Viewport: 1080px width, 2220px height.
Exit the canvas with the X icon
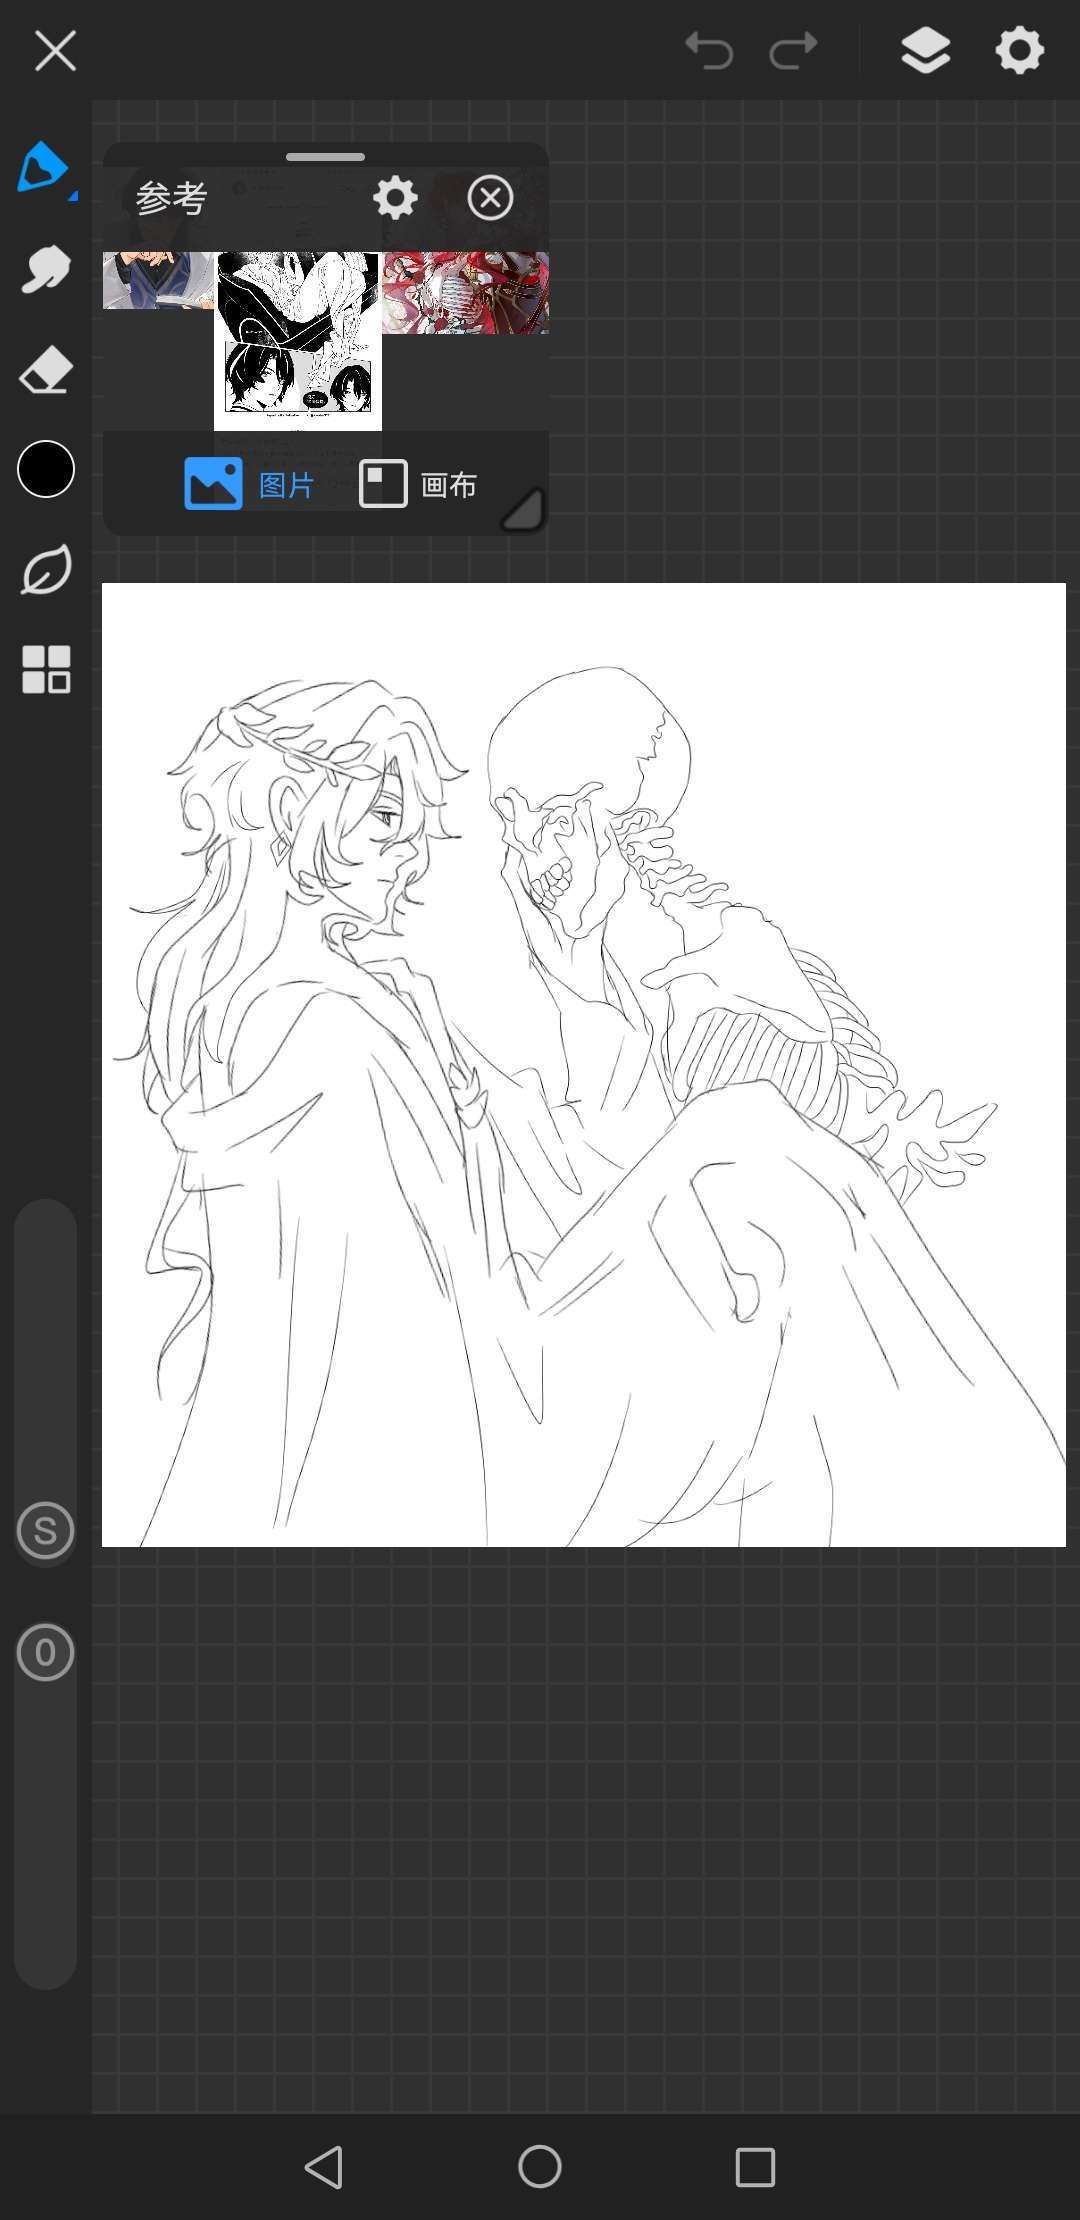tap(55, 50)
